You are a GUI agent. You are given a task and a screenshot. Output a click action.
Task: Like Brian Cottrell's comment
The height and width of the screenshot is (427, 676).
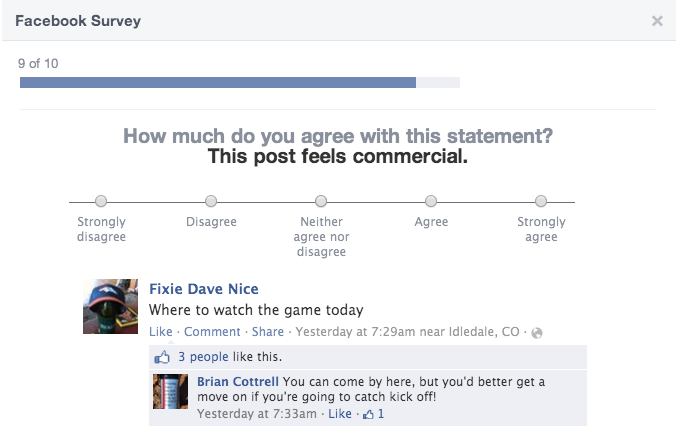[340, 414]
